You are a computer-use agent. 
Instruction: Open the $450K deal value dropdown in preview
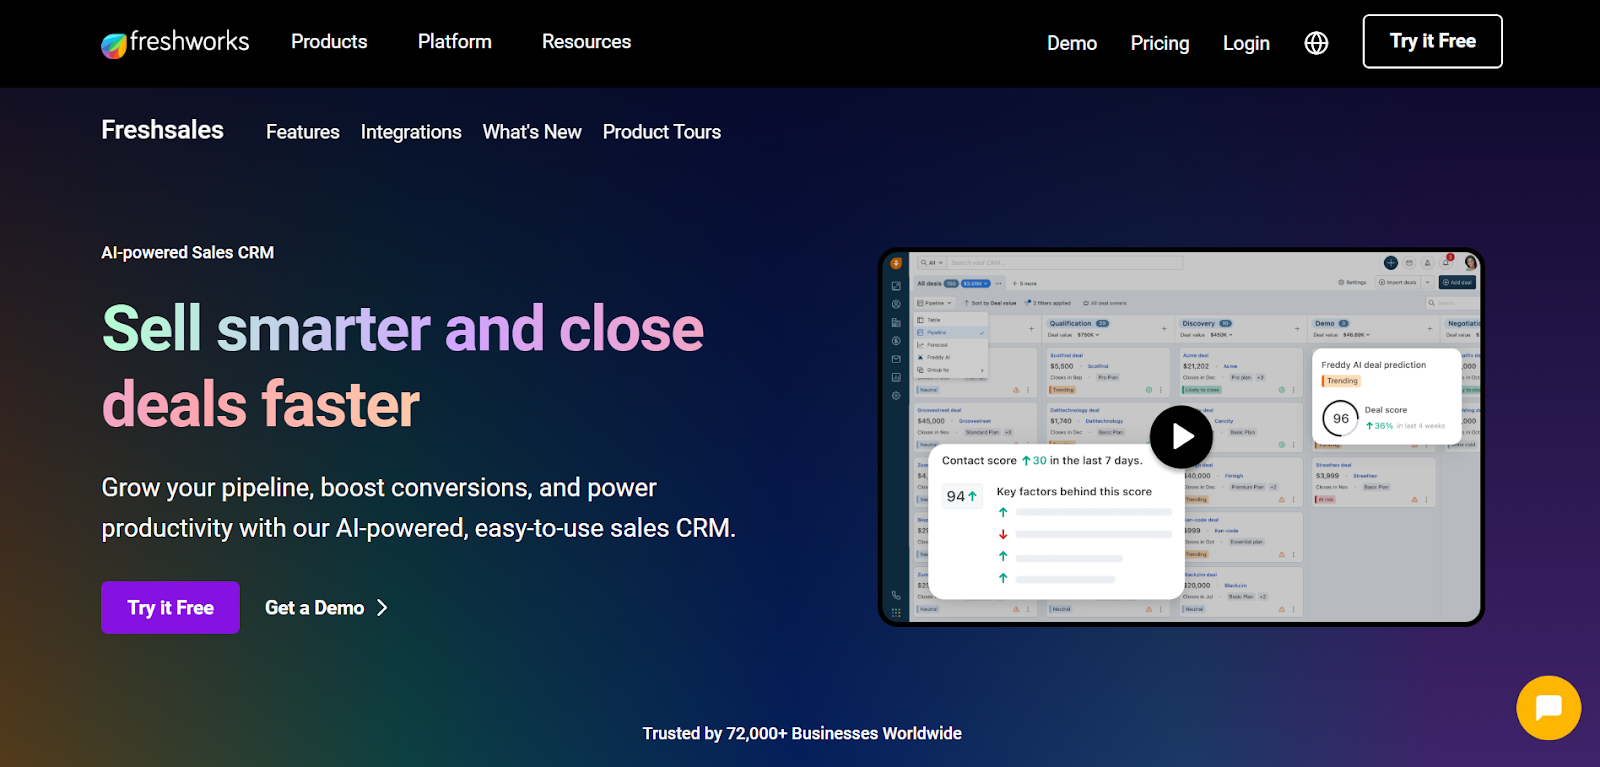[x=1222, y=335]
